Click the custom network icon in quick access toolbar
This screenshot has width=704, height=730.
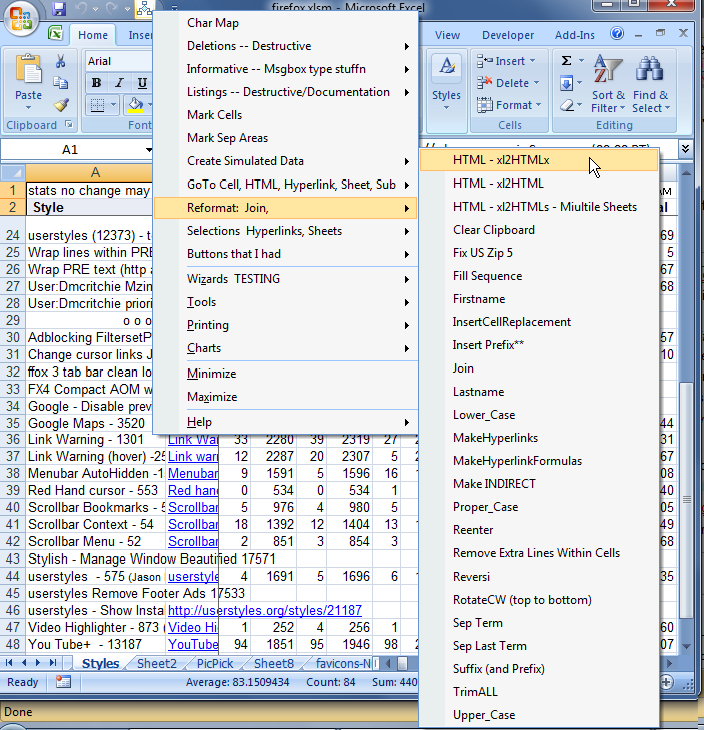144,9
